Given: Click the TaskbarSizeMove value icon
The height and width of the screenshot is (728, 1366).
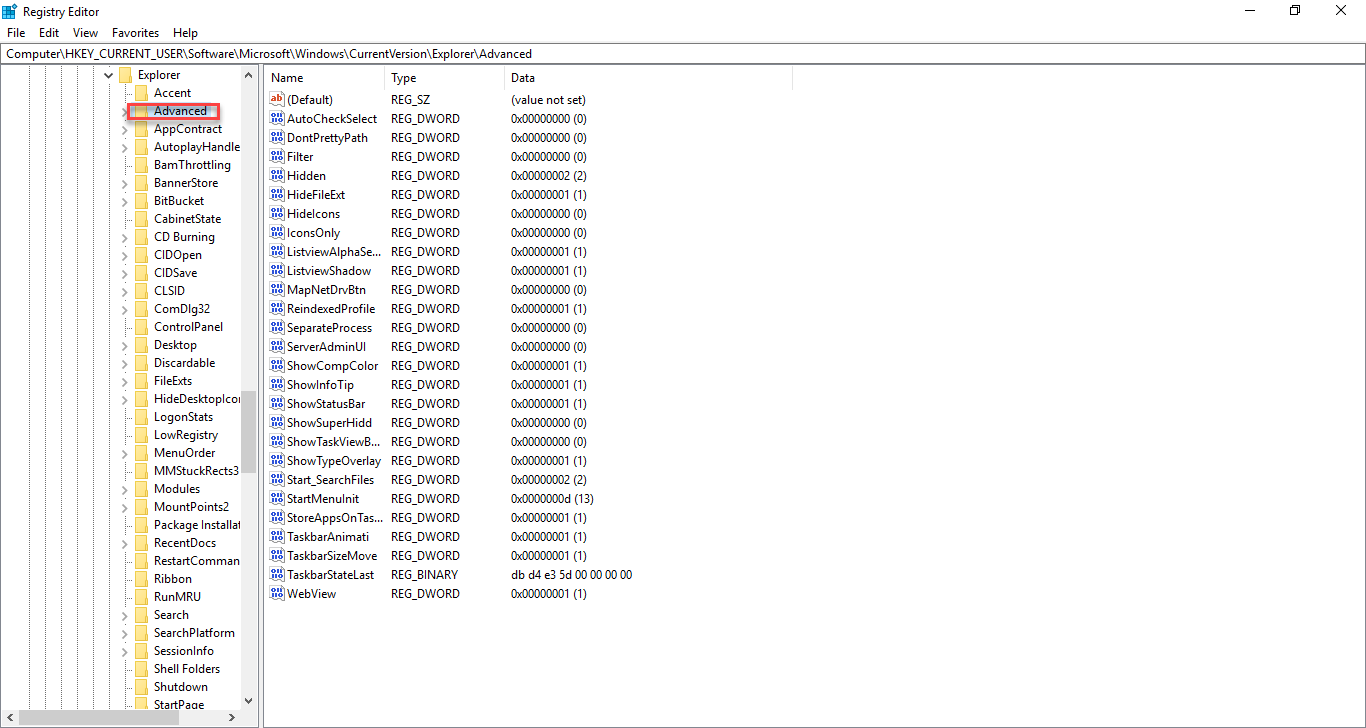Looking at the screenshot, I should coord(277,556).
